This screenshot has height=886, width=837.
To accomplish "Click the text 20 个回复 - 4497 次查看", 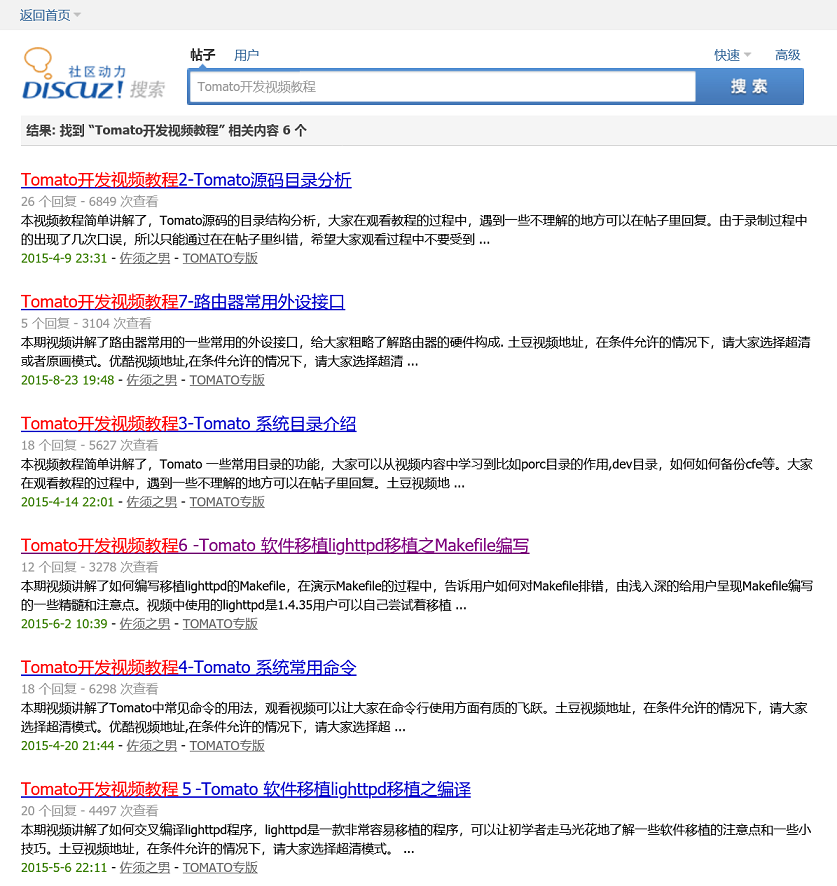I will pyautogui.click(x=89, y=811).
